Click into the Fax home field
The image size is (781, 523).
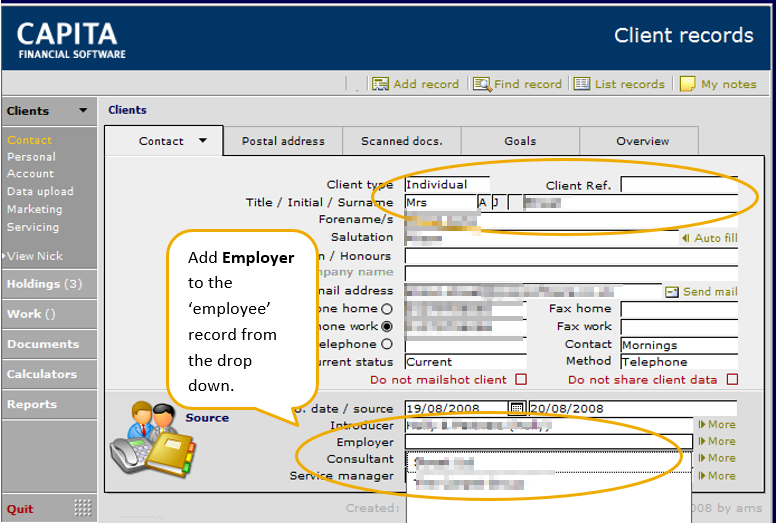coord(679,309)
